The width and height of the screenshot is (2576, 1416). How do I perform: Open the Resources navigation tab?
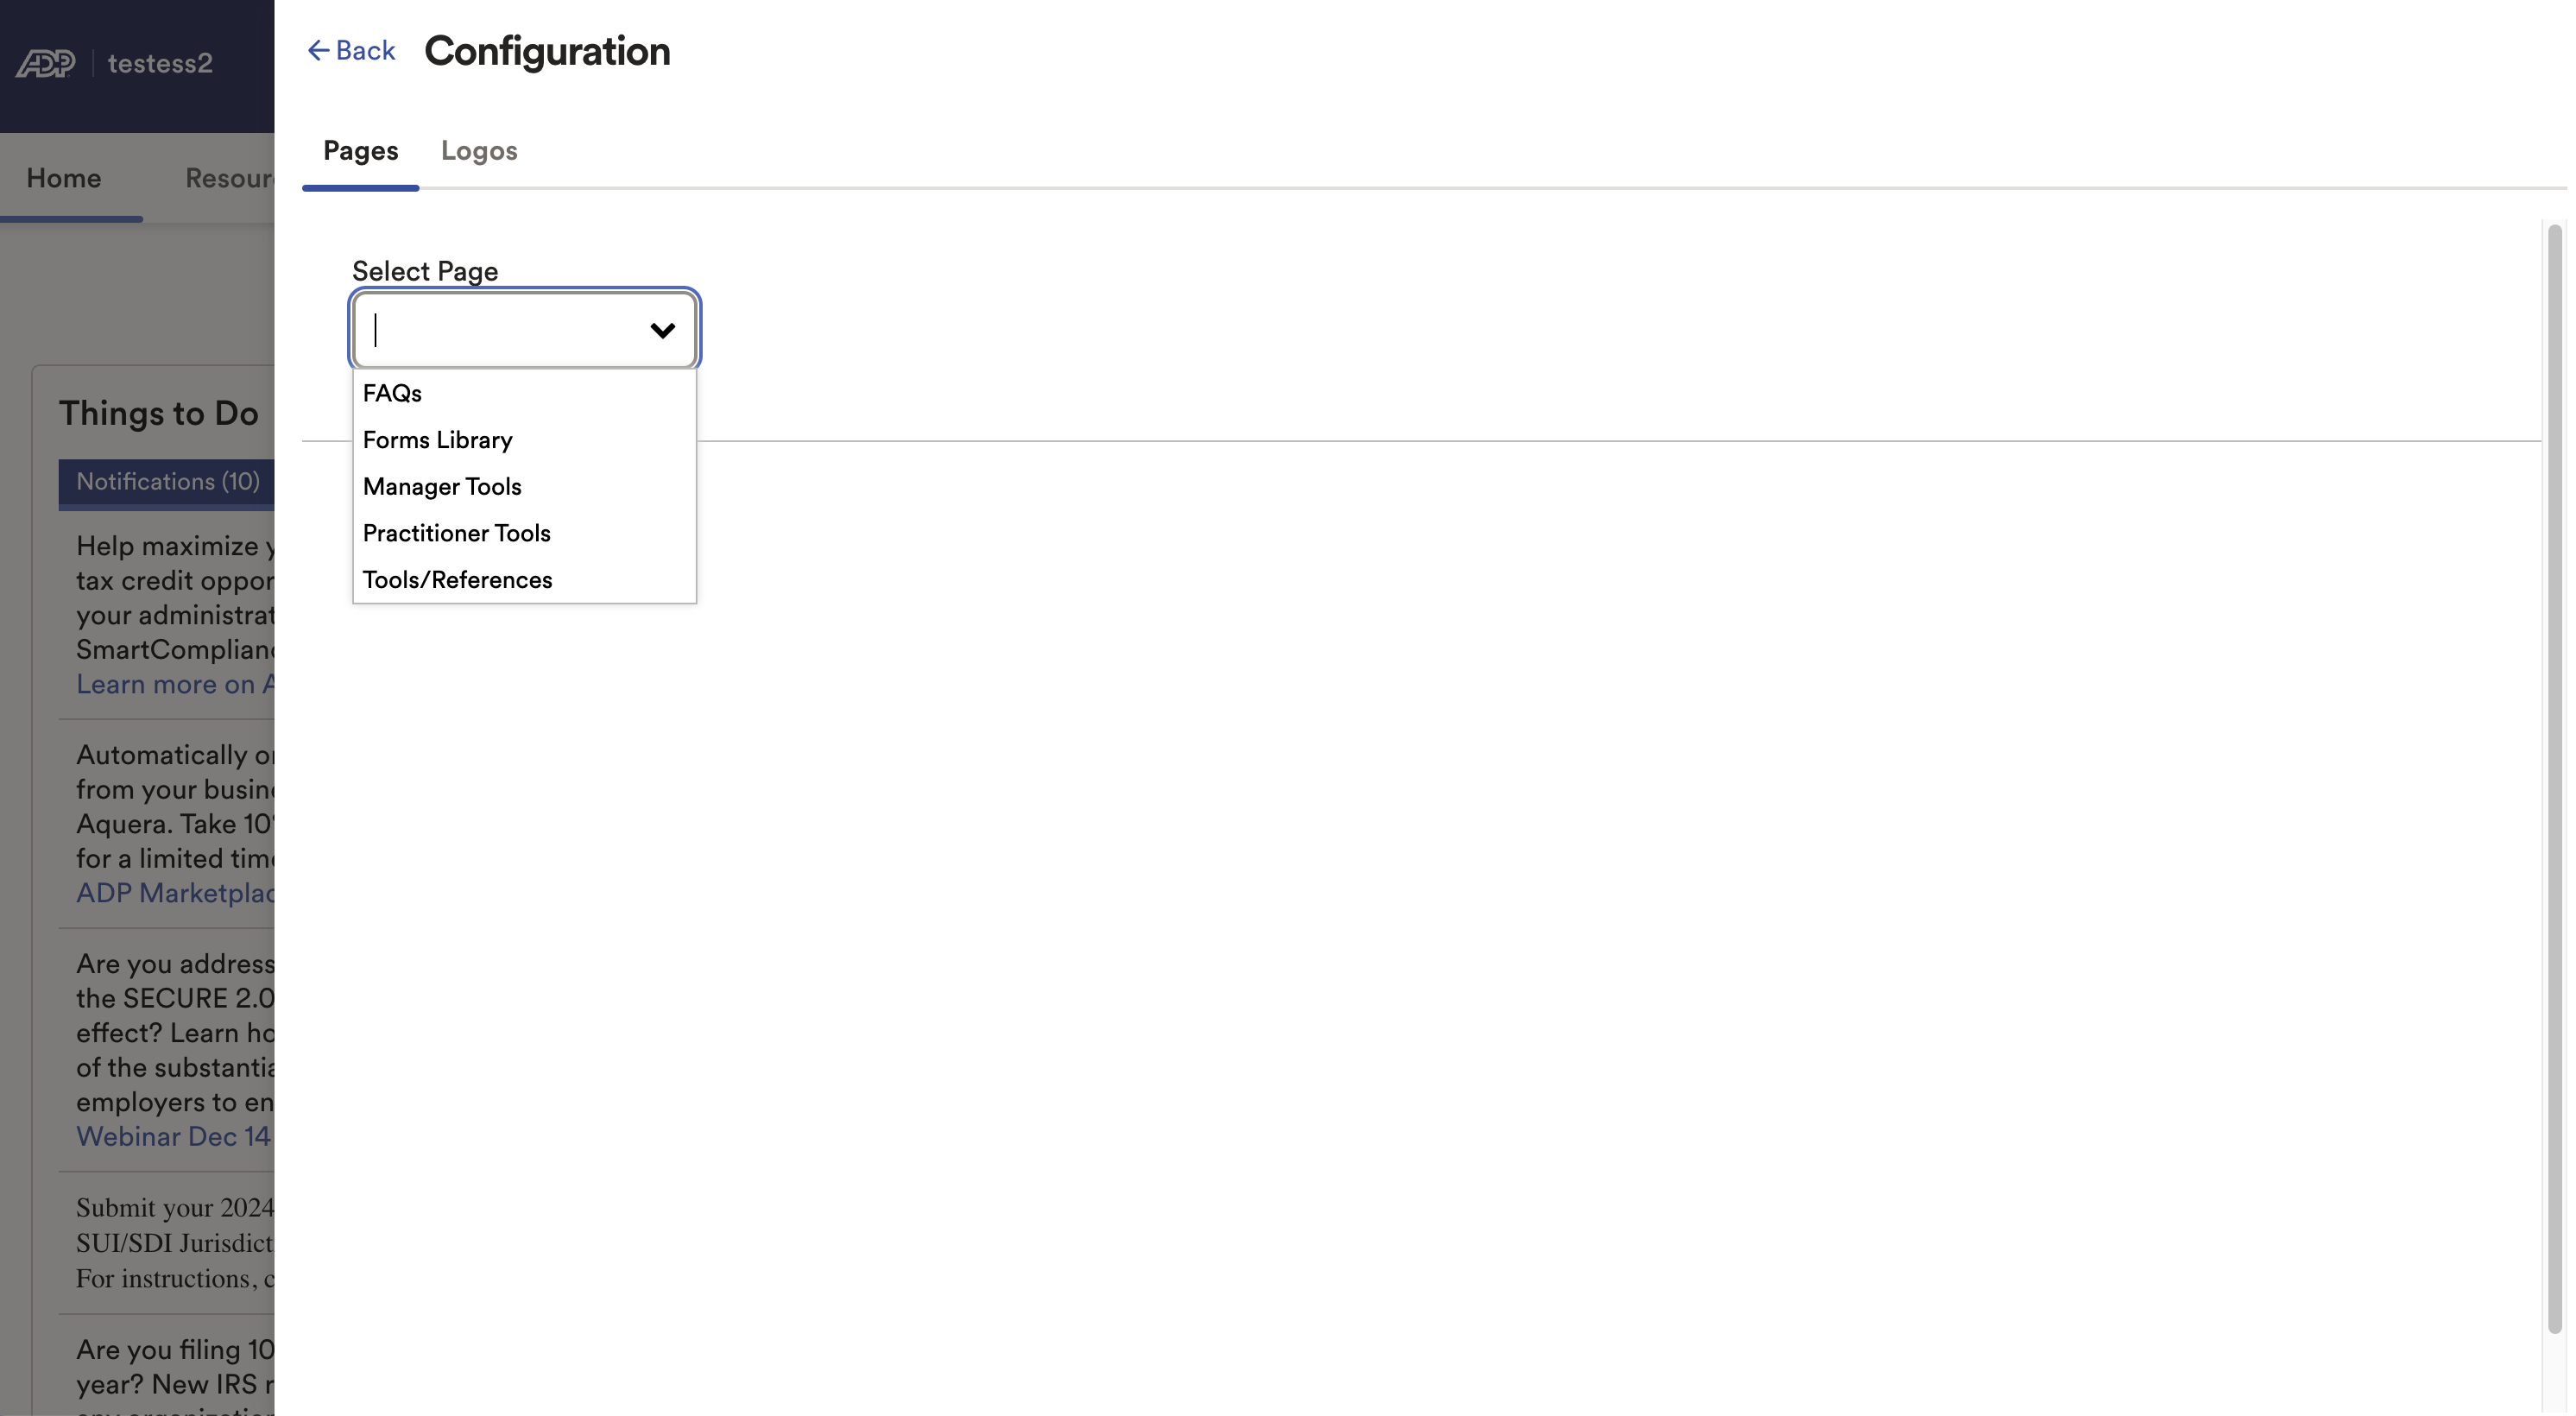(x=229, y=178)
